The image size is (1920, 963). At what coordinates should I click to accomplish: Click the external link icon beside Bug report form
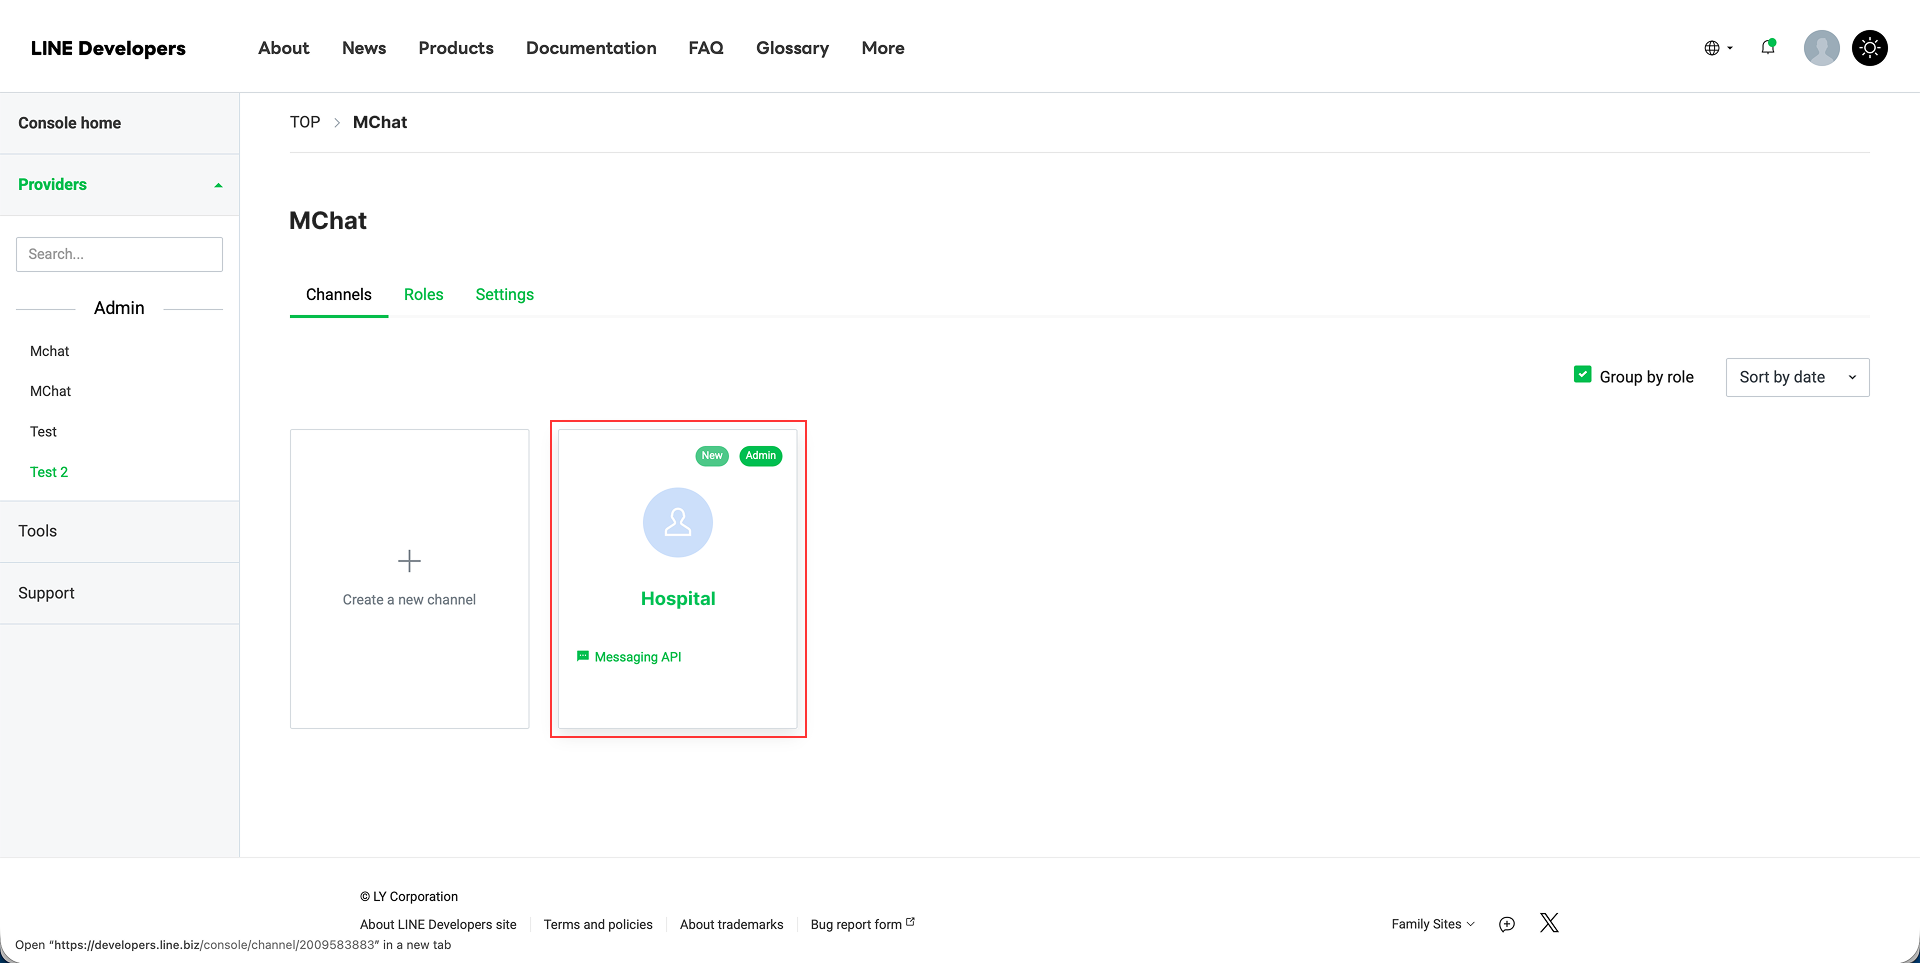coord(910,919)
